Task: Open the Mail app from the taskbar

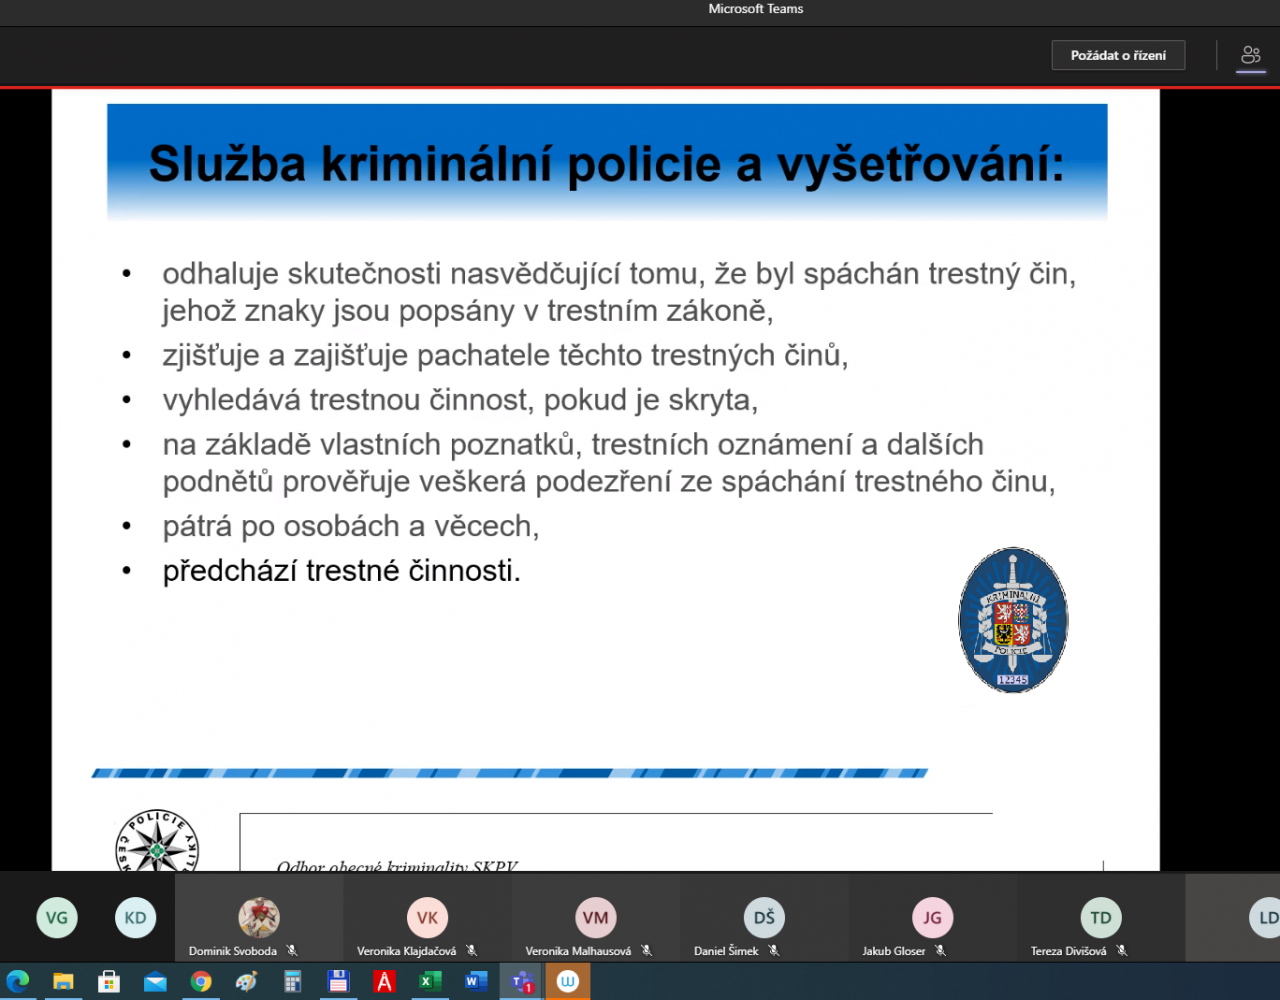Action: tap(155, 982)
